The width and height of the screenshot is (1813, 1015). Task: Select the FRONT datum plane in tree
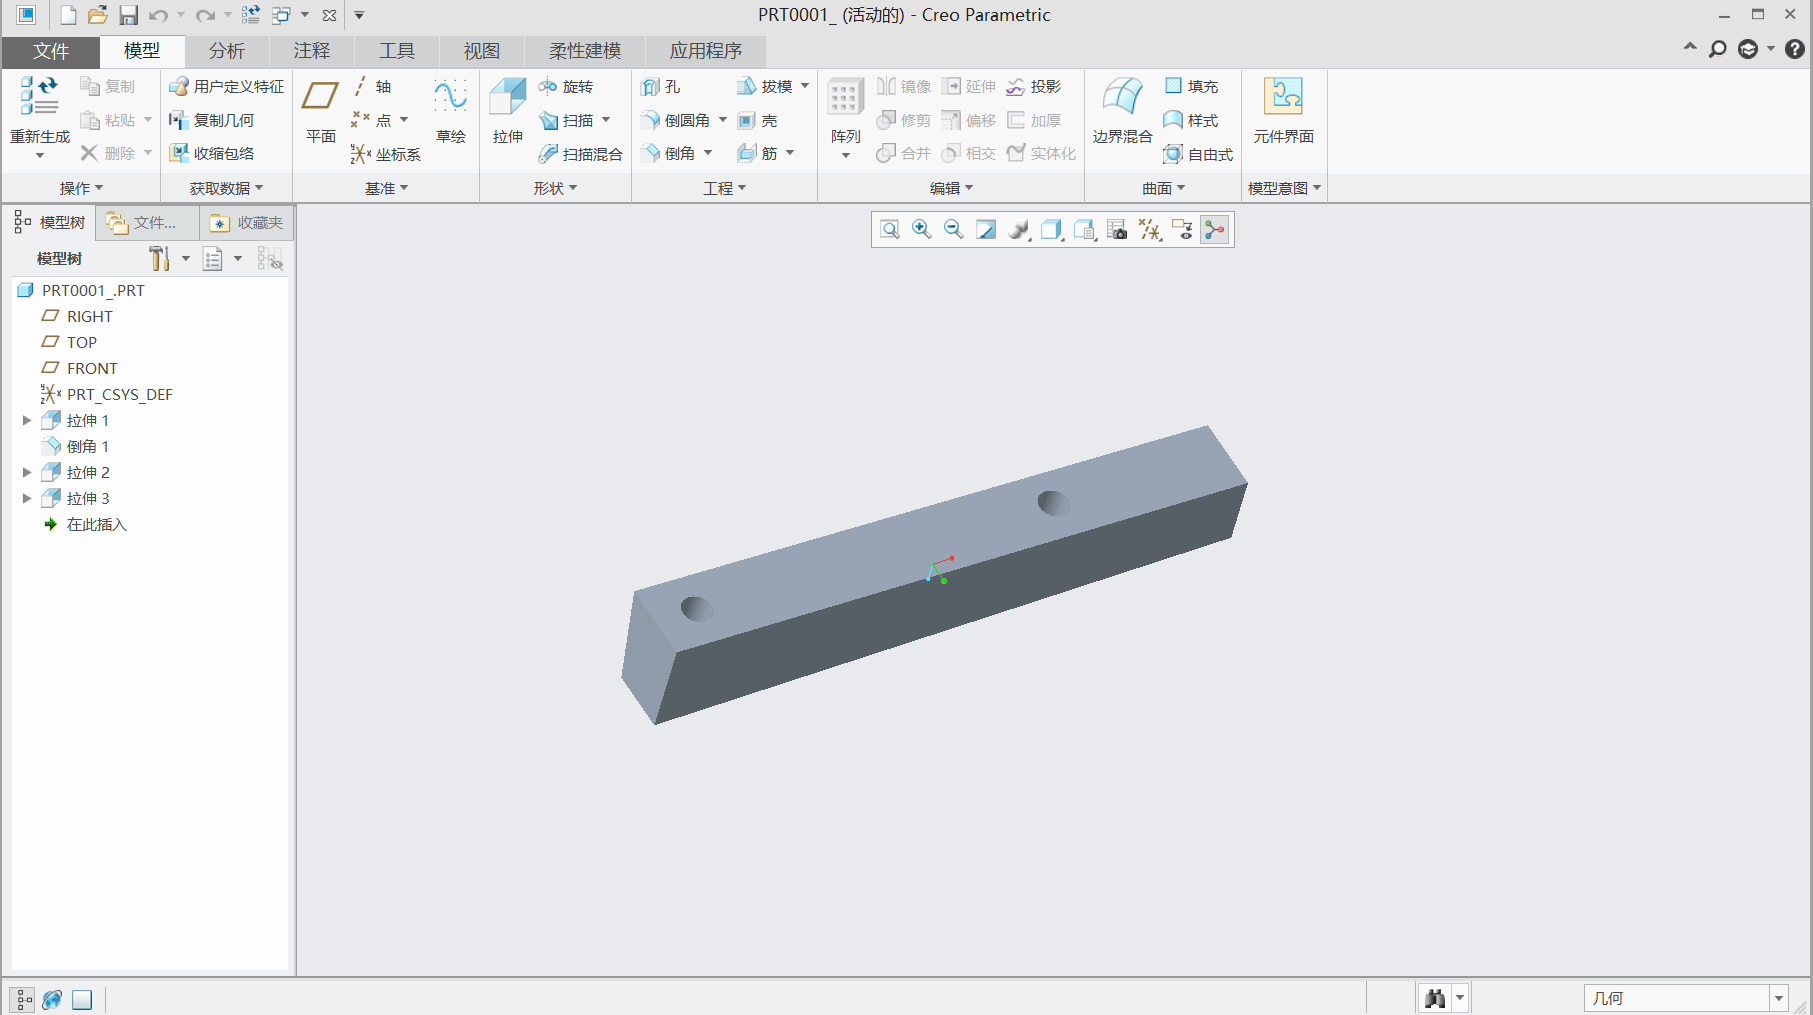pyautogui.click(x=91, y=369)
